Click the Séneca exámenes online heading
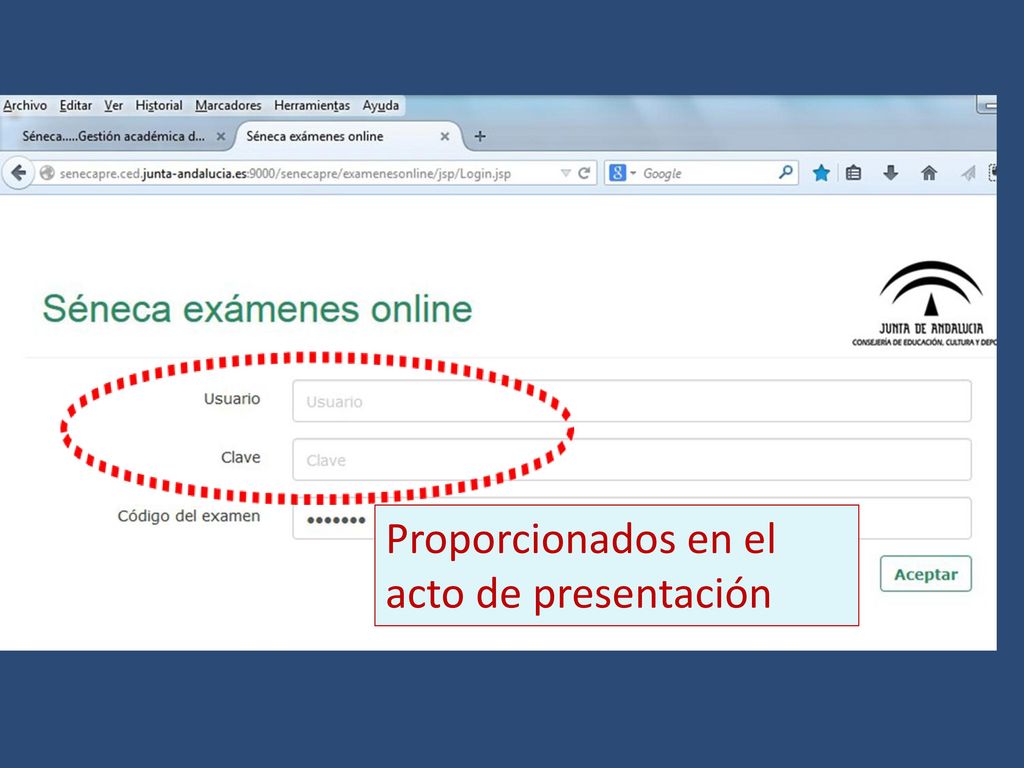 coord(257,309)
